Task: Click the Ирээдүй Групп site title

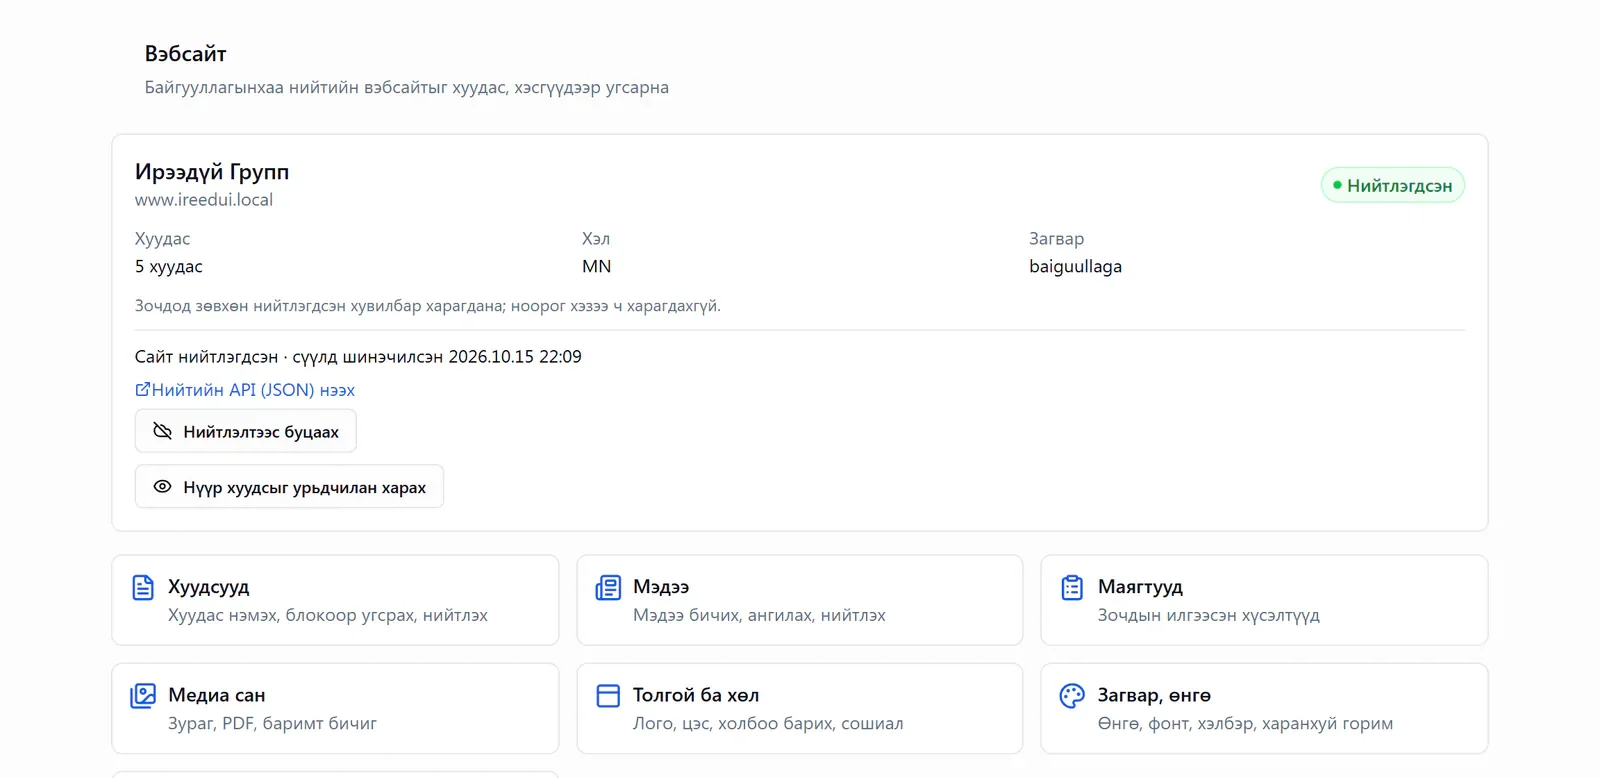Action: click(212, 172)
